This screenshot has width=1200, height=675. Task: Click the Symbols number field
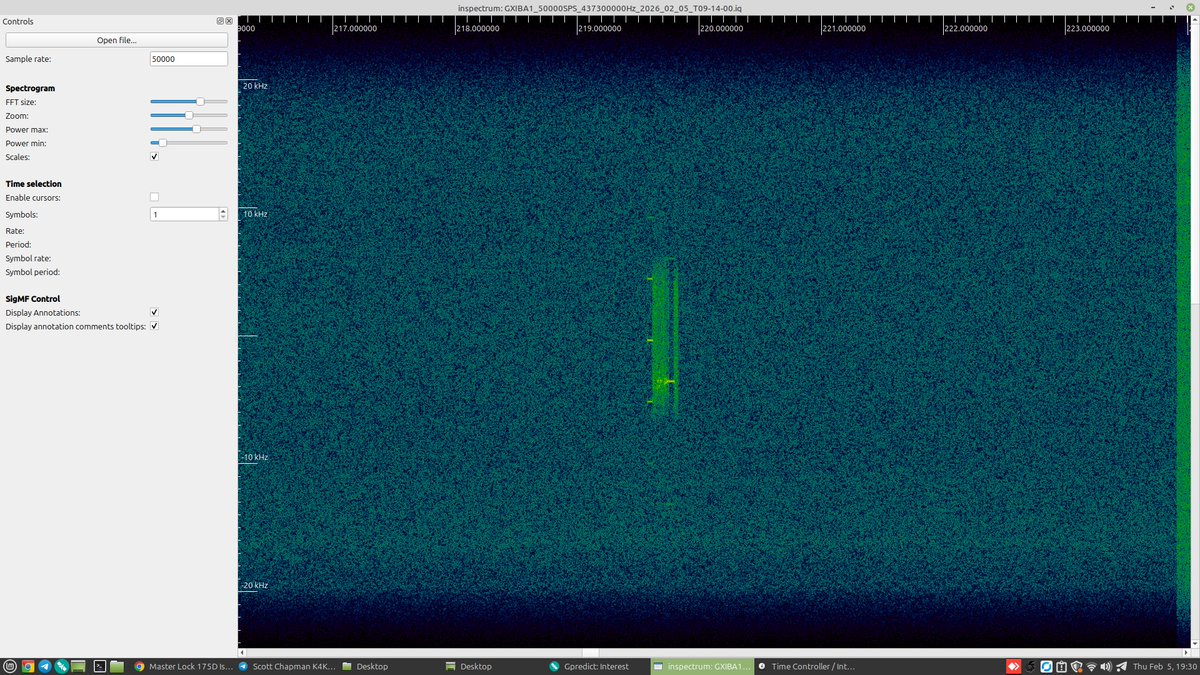(x=183, y=214)
